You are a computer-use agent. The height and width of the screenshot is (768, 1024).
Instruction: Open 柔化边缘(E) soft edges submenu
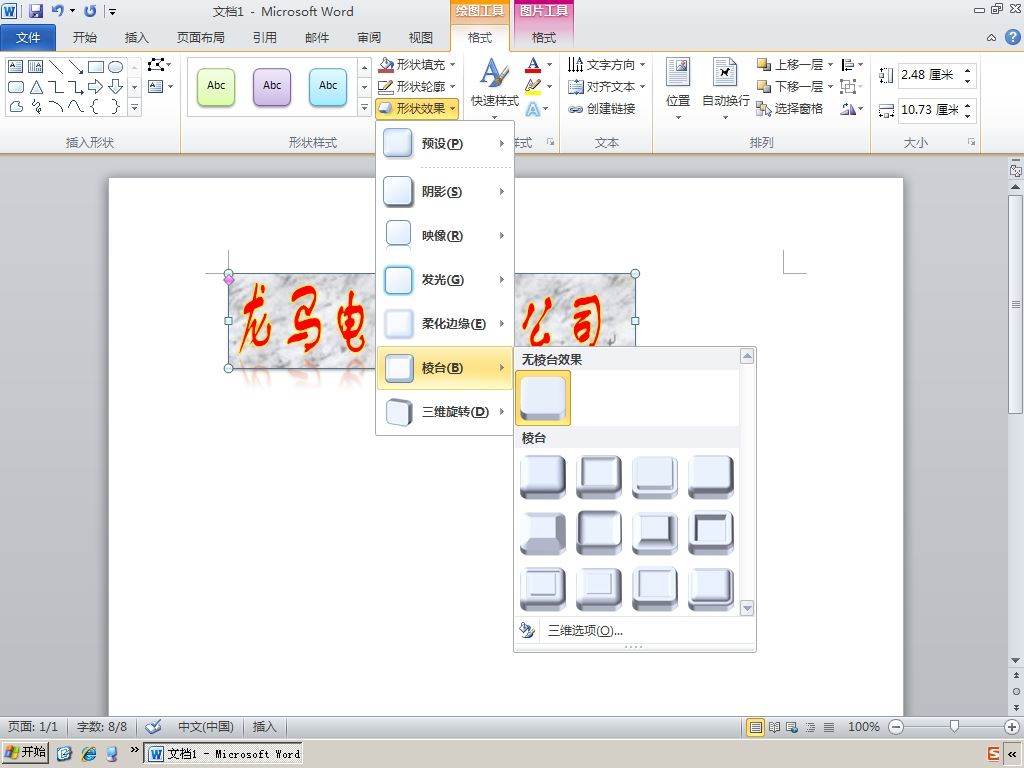click(444, 323)
